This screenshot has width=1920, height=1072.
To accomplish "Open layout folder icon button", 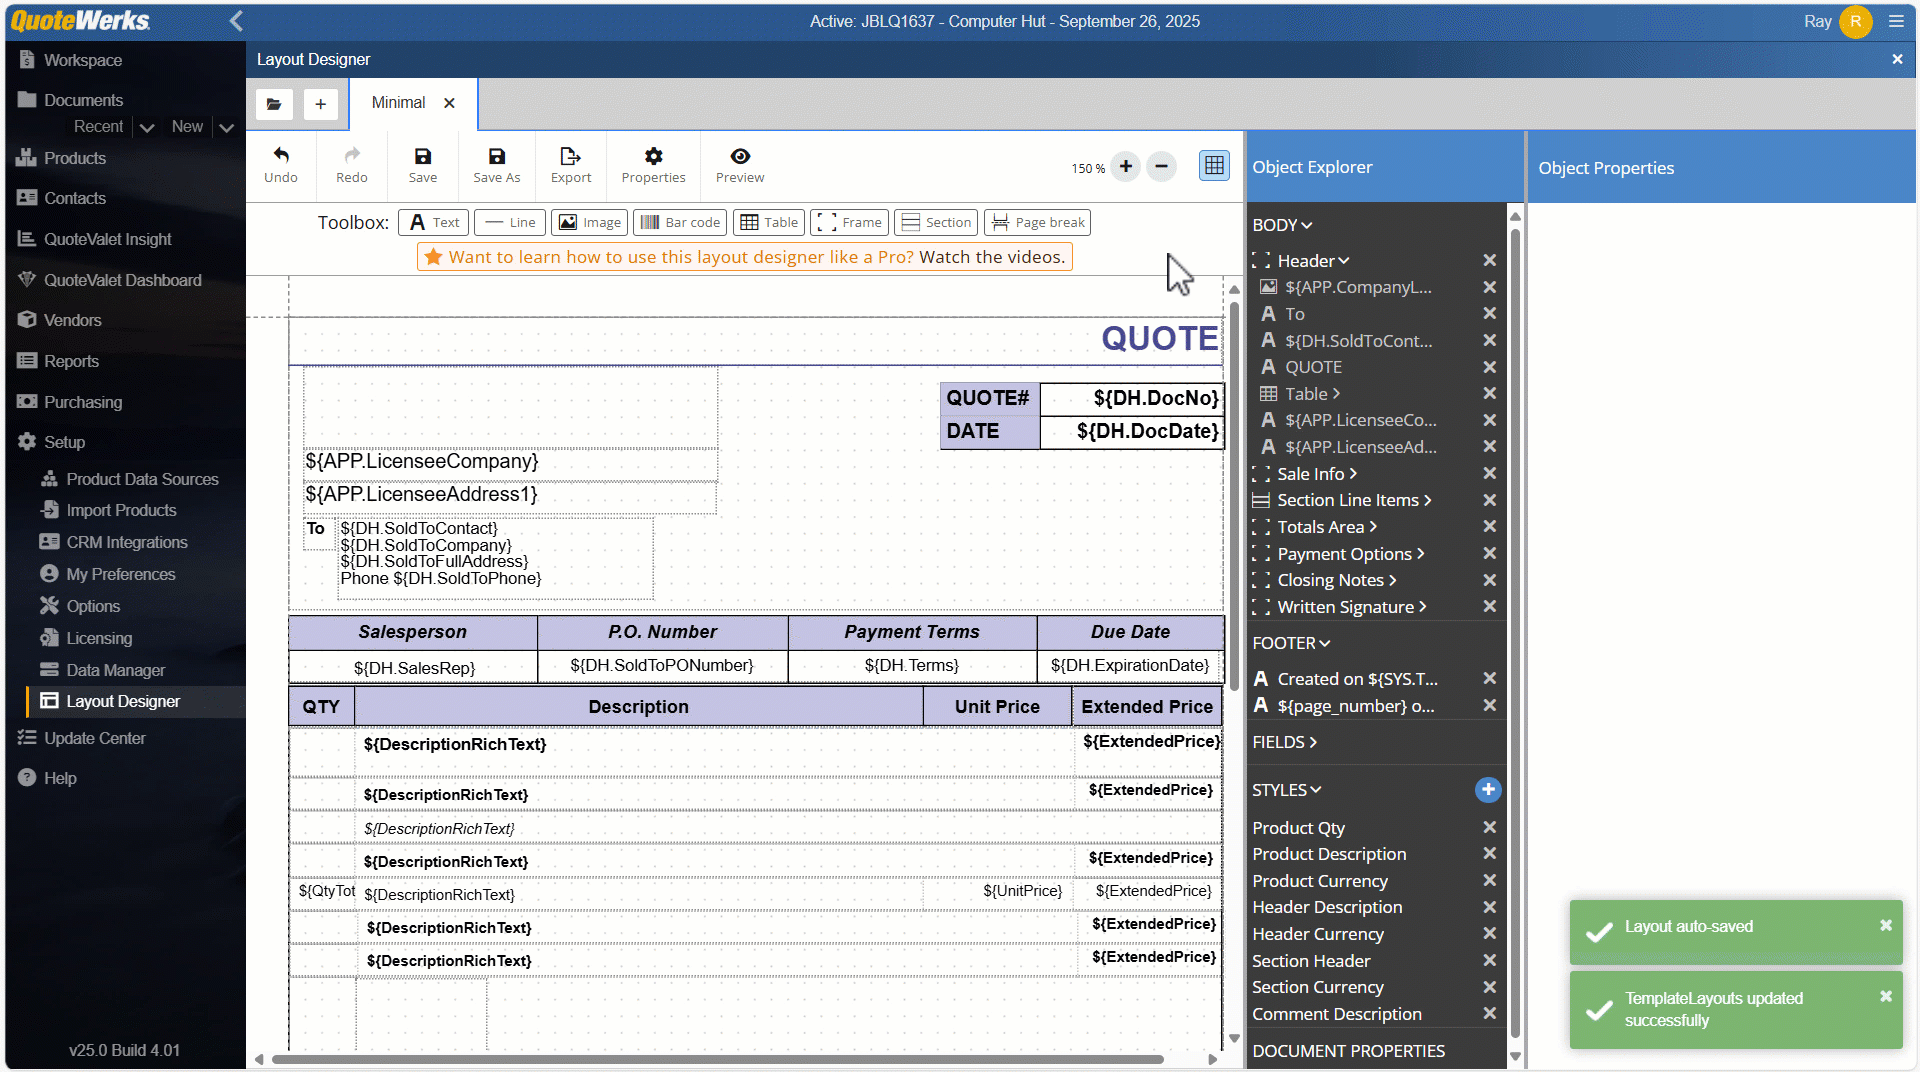I will [274, 104].
